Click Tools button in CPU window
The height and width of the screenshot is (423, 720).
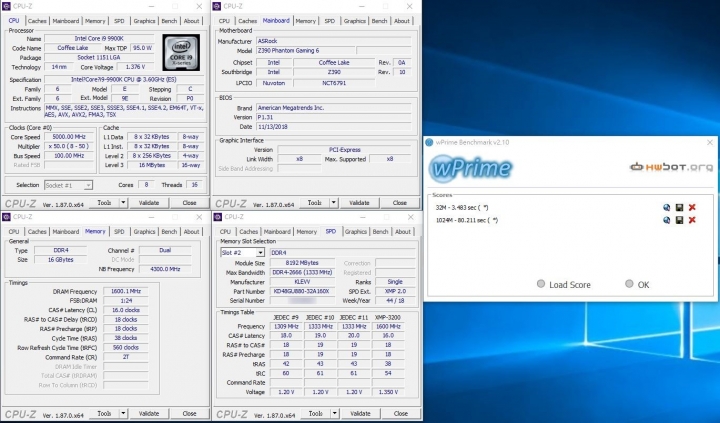tap(104, 203)
